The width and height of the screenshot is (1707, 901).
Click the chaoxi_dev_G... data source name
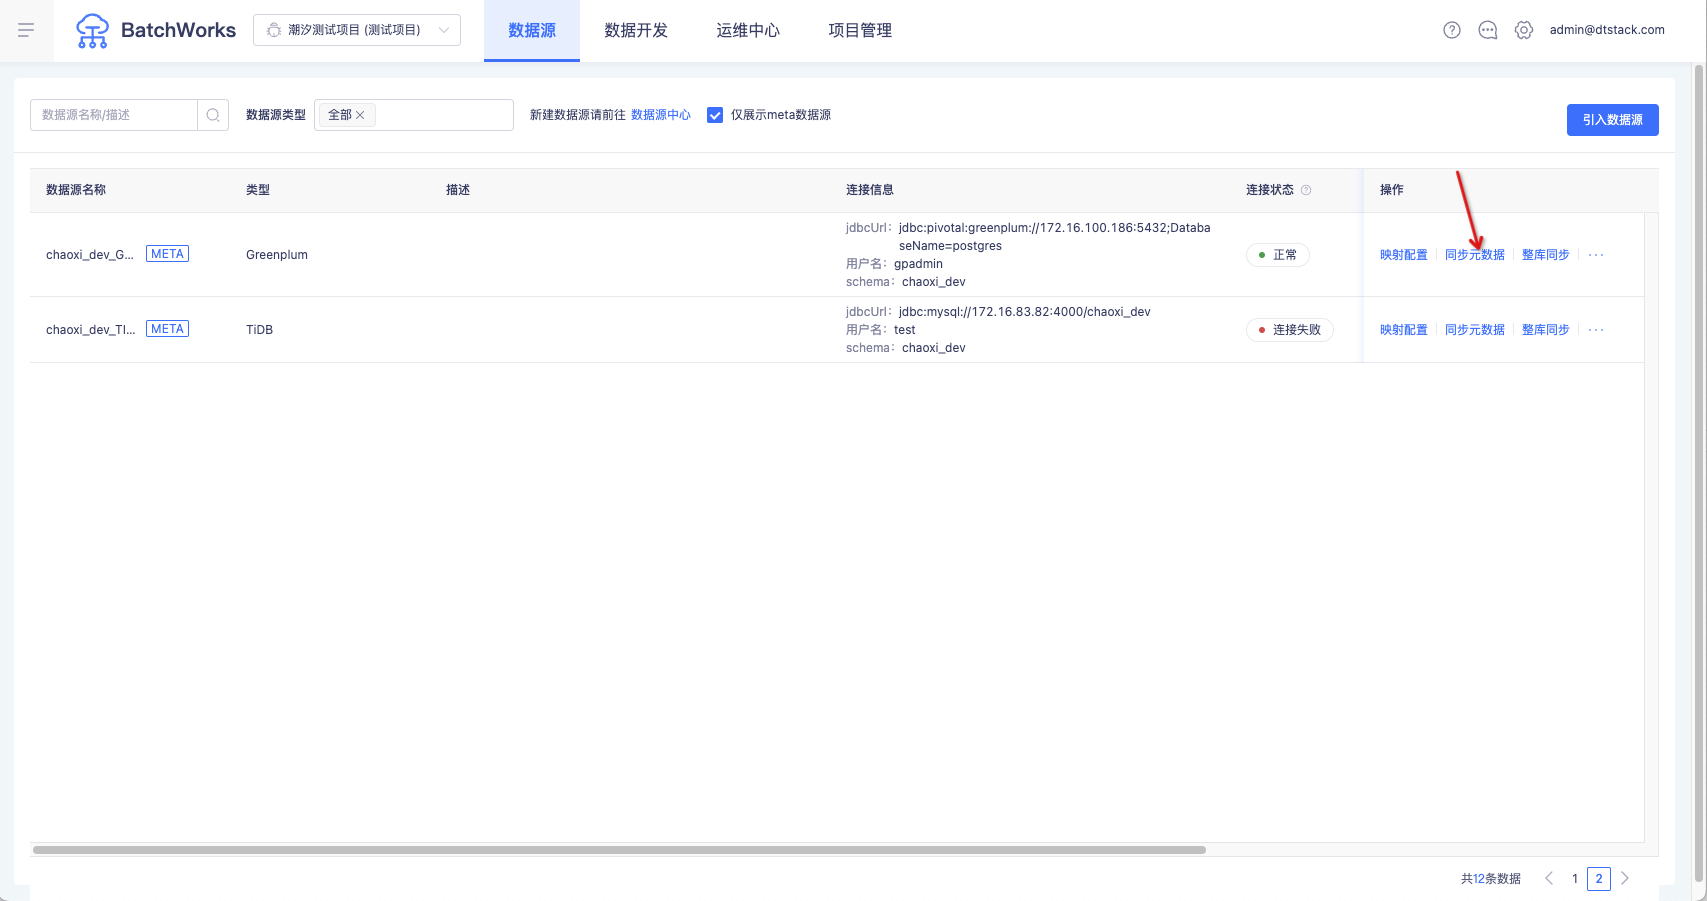[x=90, y=255]
